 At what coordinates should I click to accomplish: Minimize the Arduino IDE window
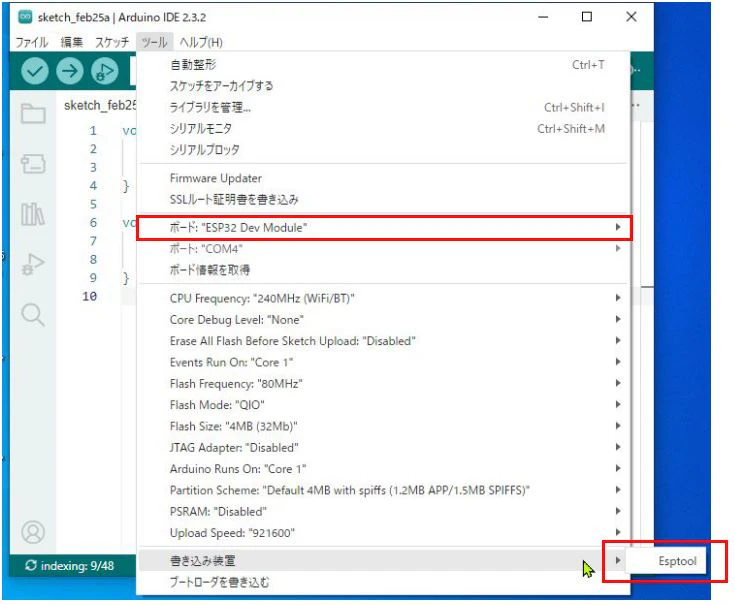coord(543,17)
